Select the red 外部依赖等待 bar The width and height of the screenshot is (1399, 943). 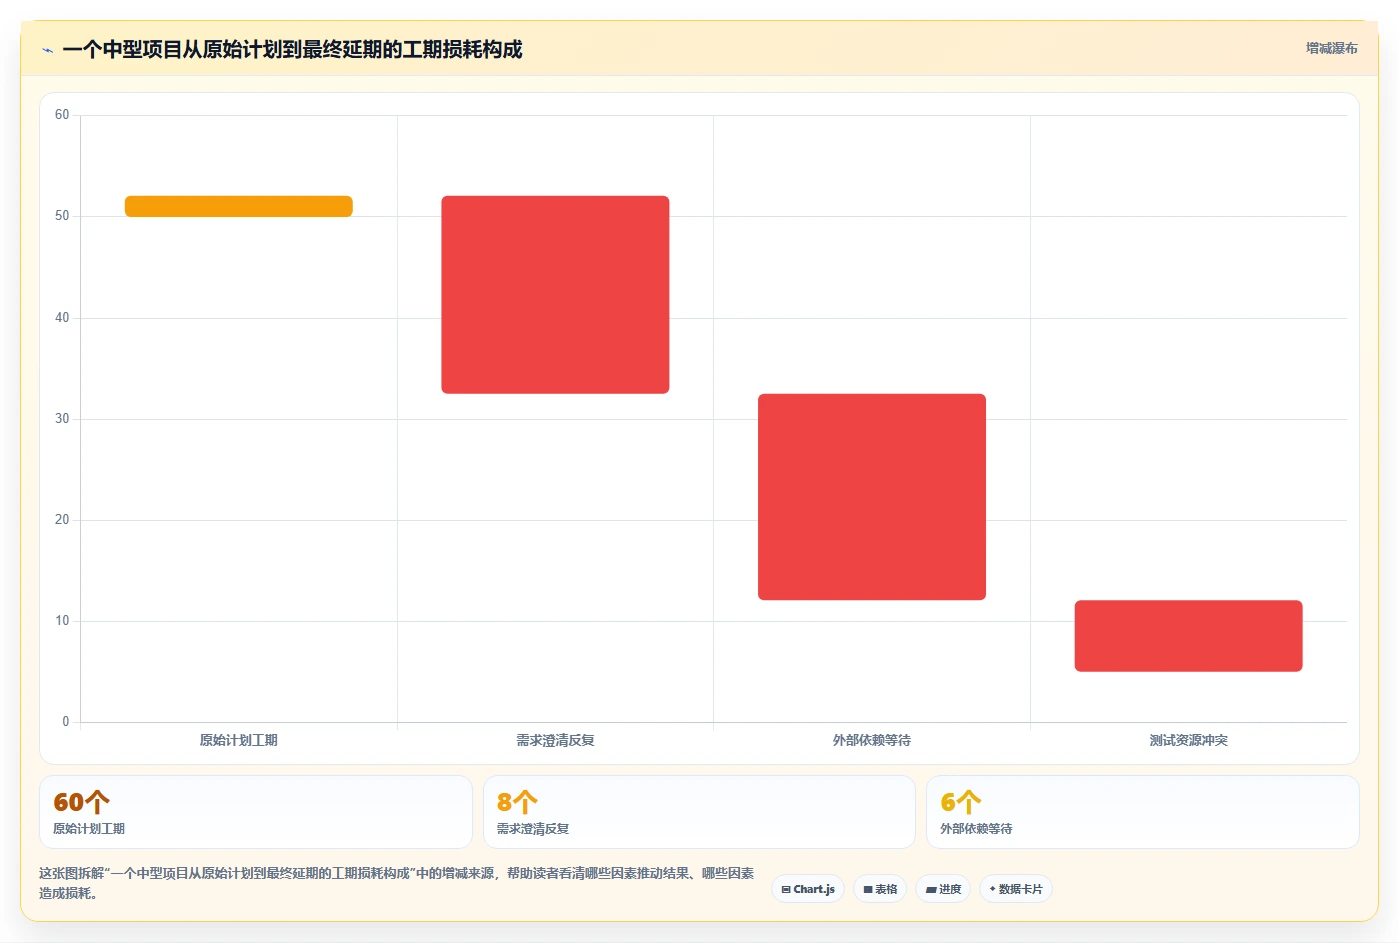point(872,497)
